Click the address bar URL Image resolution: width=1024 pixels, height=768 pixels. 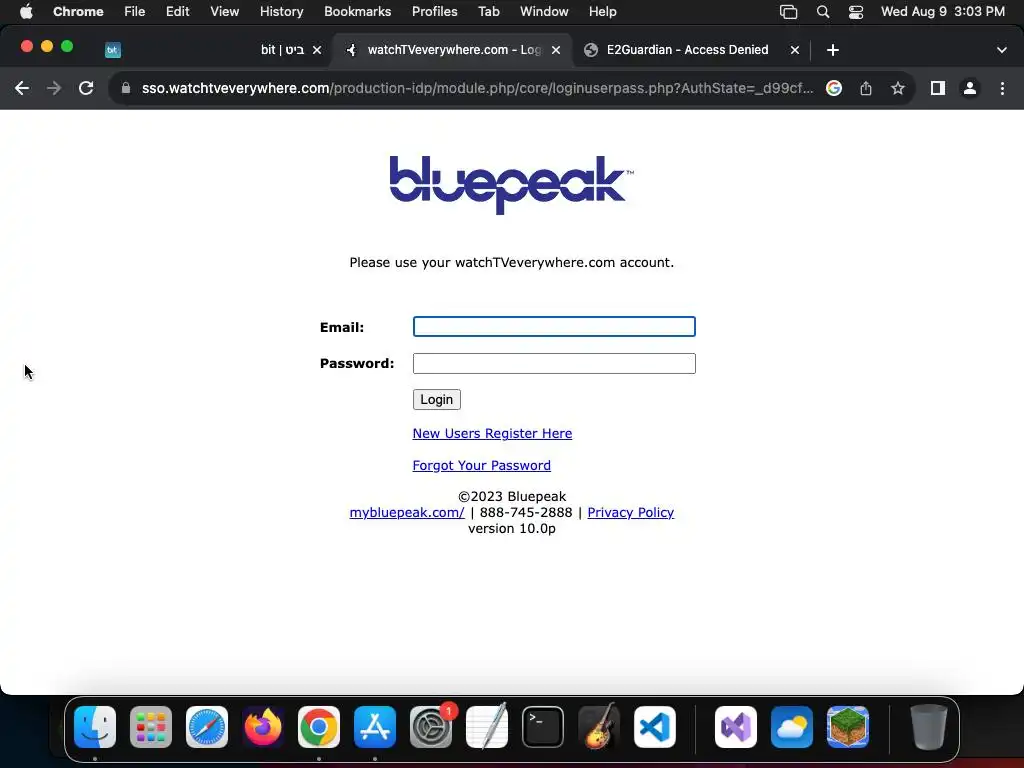coord(477,88)
